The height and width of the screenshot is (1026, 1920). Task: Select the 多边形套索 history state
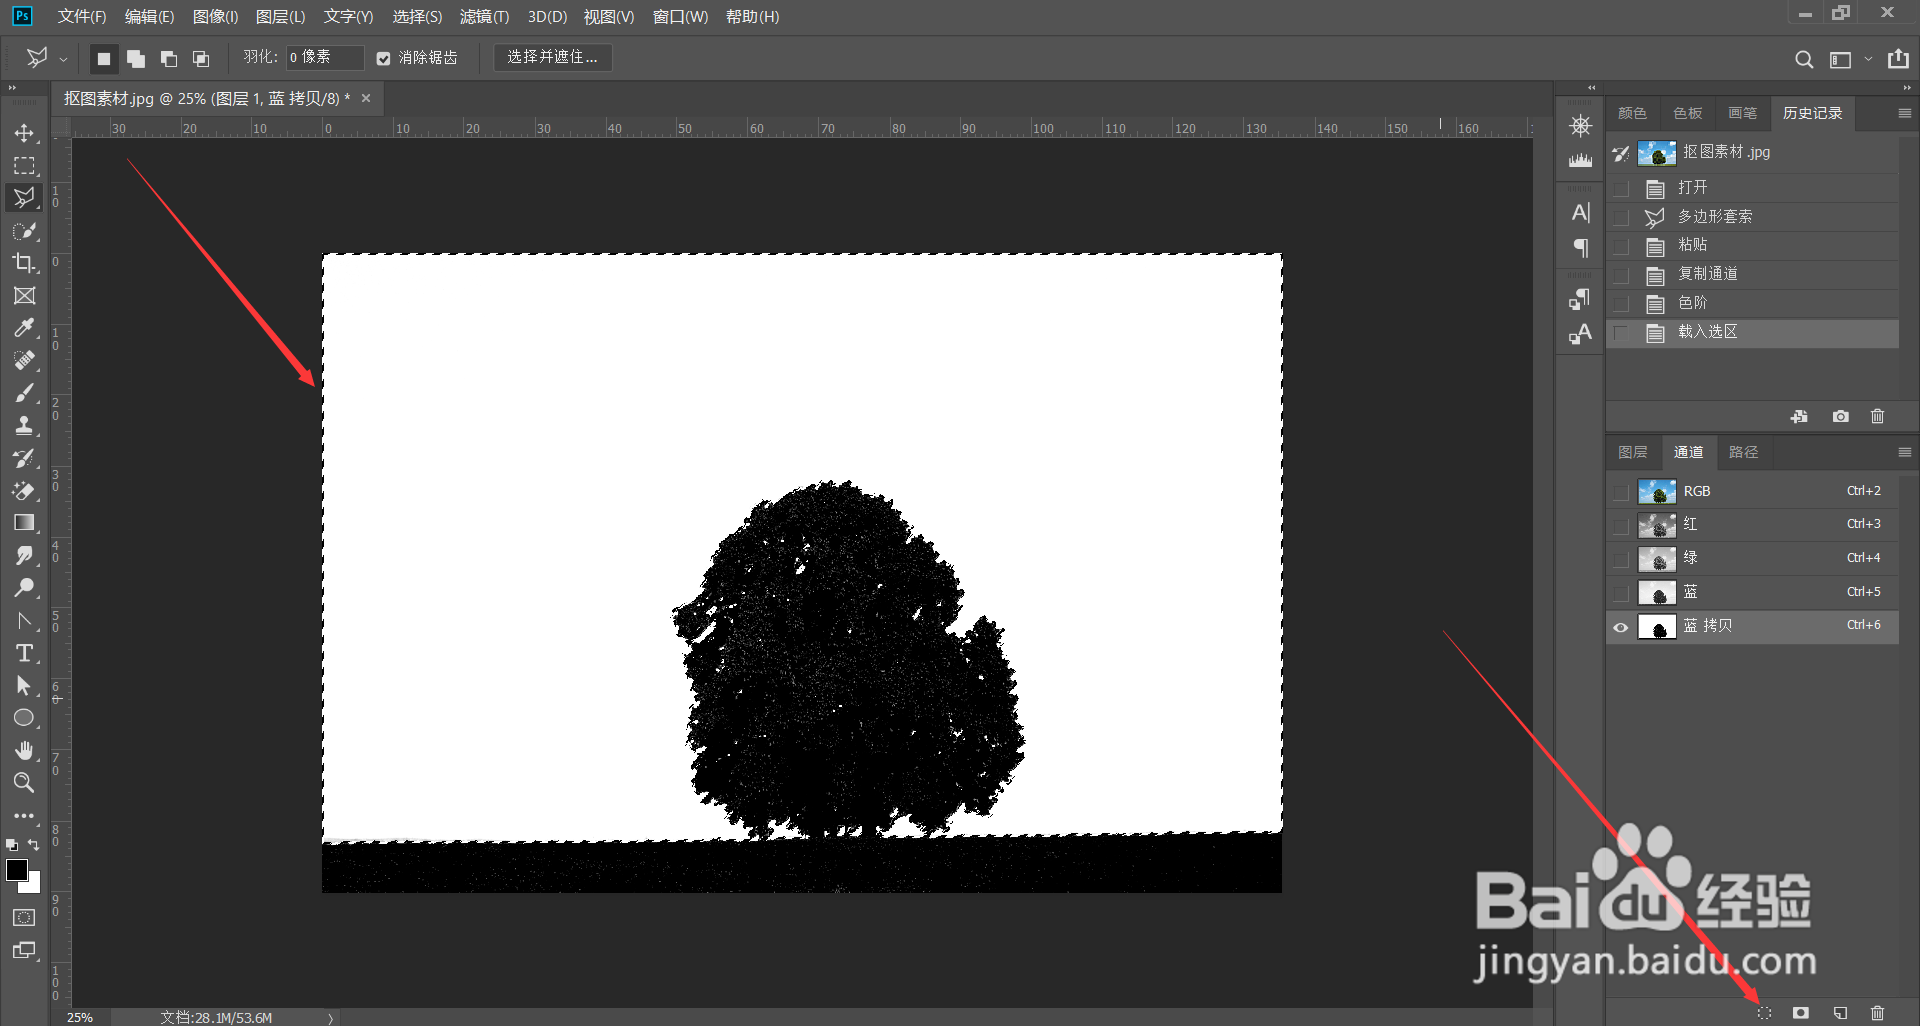click(1752, 217)
